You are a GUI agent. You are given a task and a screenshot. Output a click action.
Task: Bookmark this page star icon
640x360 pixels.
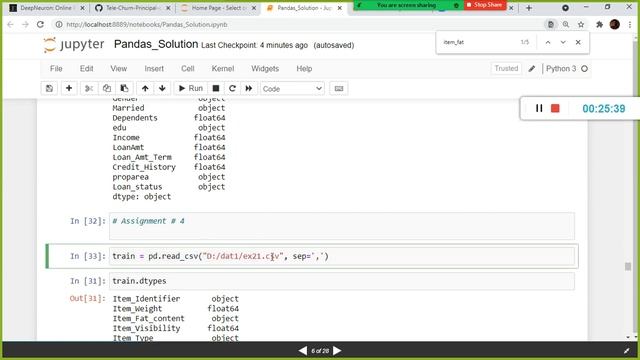pos(581,24)
